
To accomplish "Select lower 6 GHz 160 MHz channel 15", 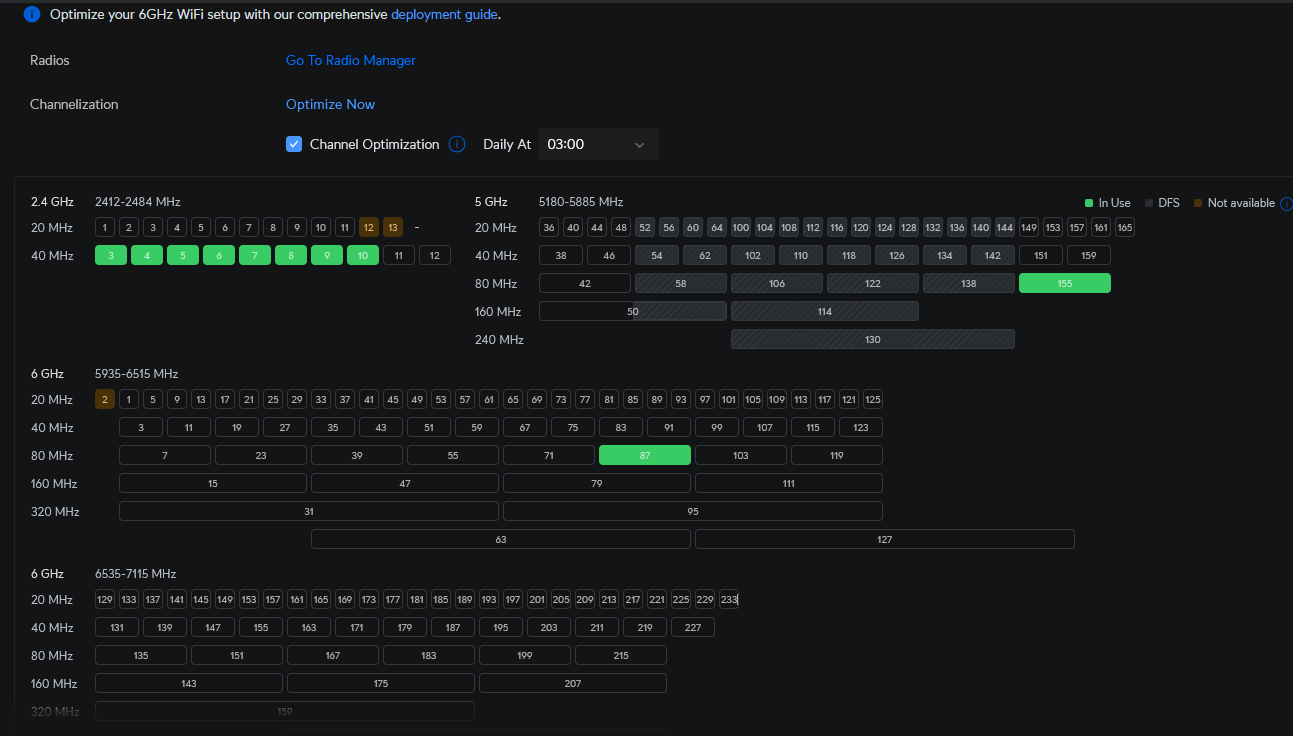I will (x=213, y=483).
